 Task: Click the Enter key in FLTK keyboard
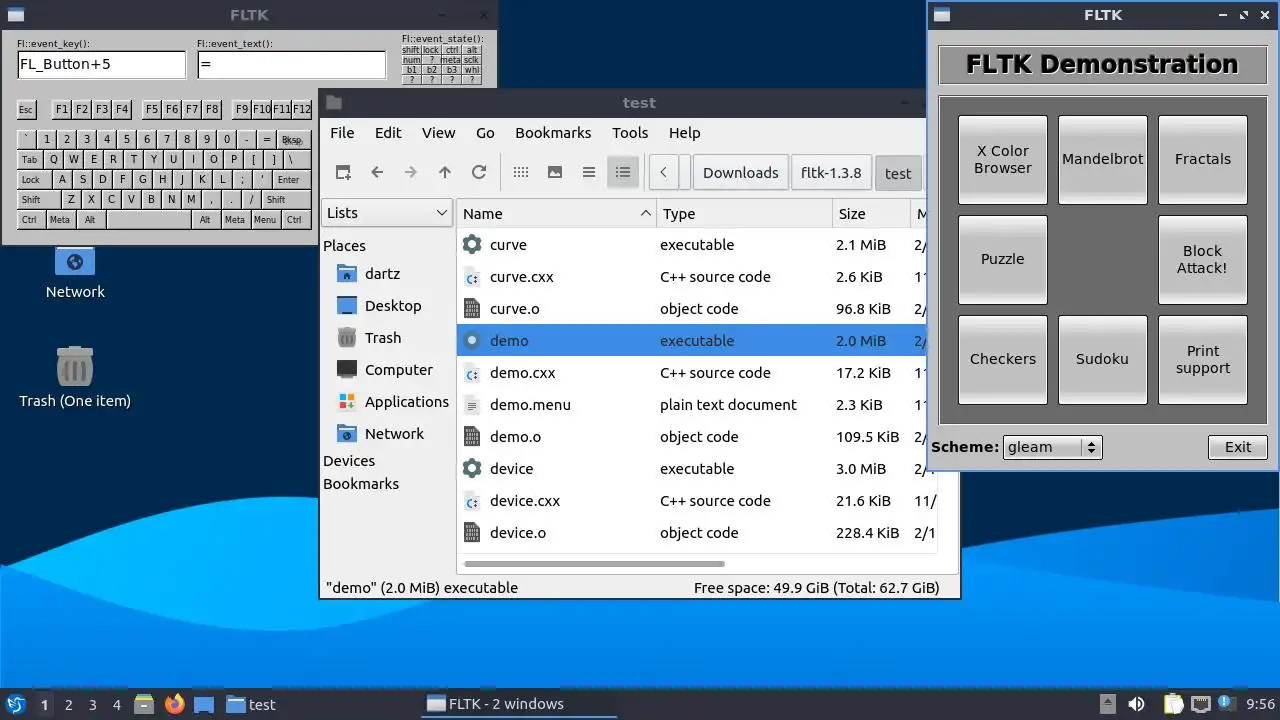tap(289, 180)
